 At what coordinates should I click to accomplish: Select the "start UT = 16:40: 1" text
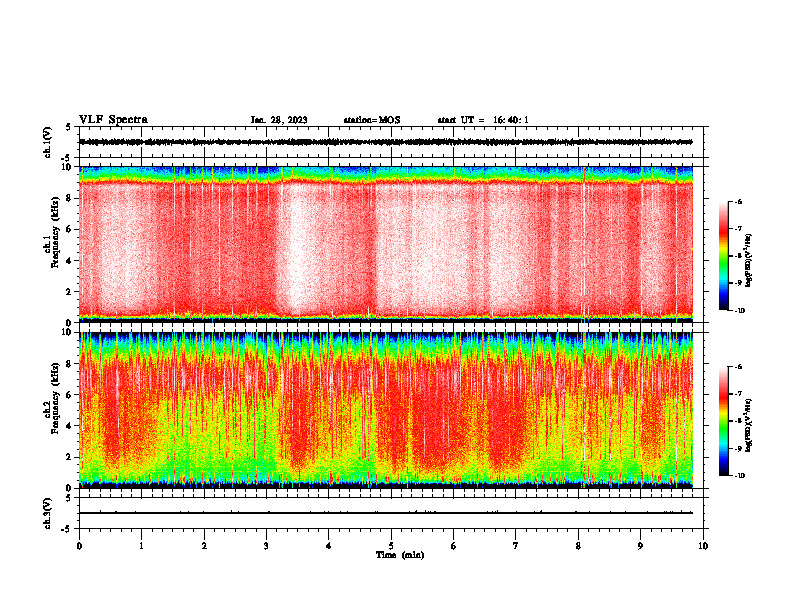click(483, 120)
